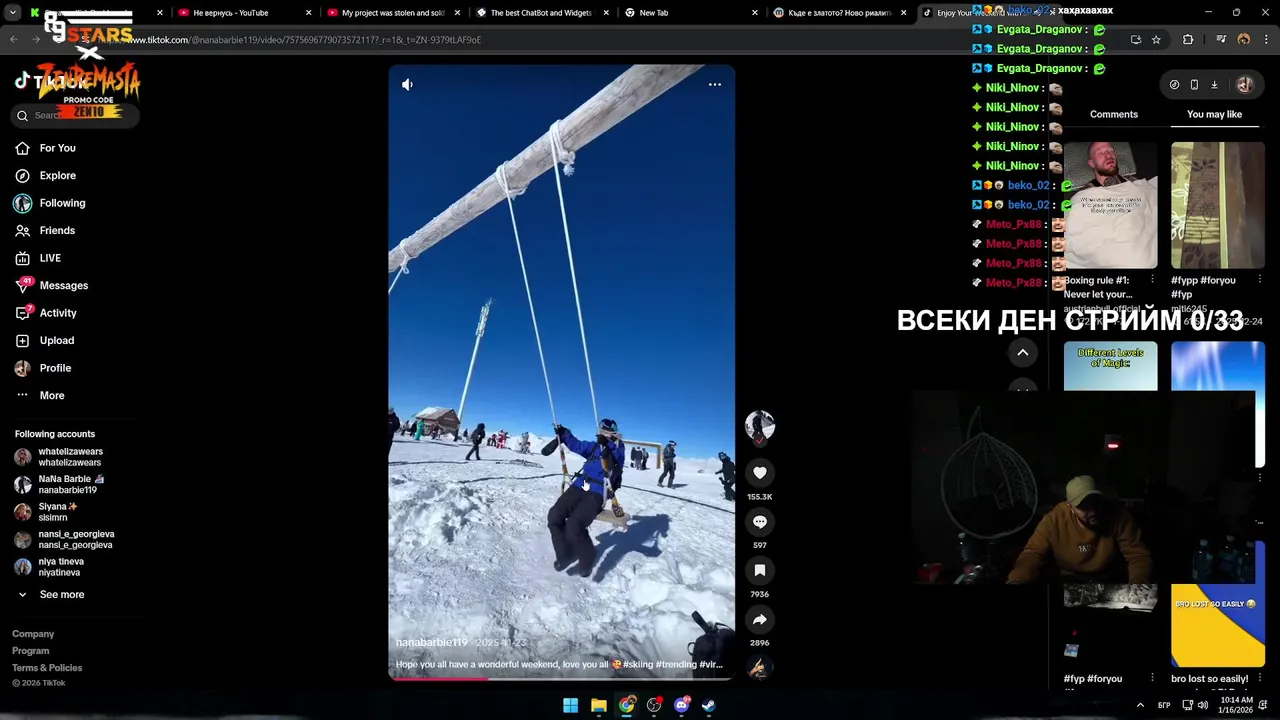Open the TikTok coins icon in top pill
Viewport: 1280px width, 720px height.
click(1174, 85)
